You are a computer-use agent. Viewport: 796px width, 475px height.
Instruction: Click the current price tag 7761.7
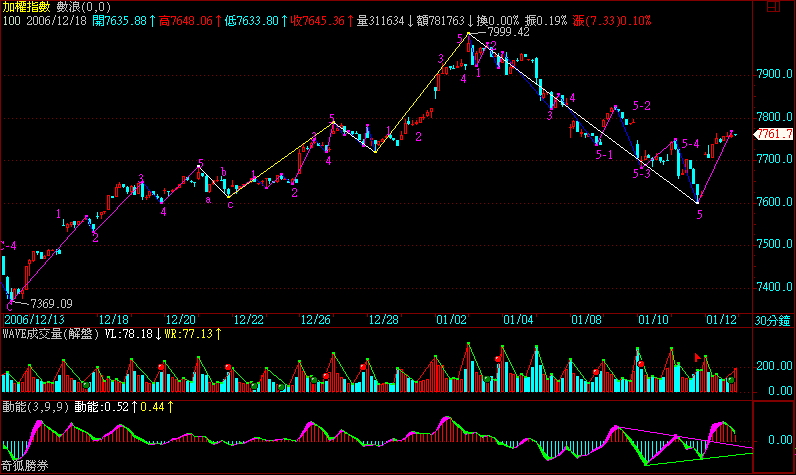tap(775, 134)
